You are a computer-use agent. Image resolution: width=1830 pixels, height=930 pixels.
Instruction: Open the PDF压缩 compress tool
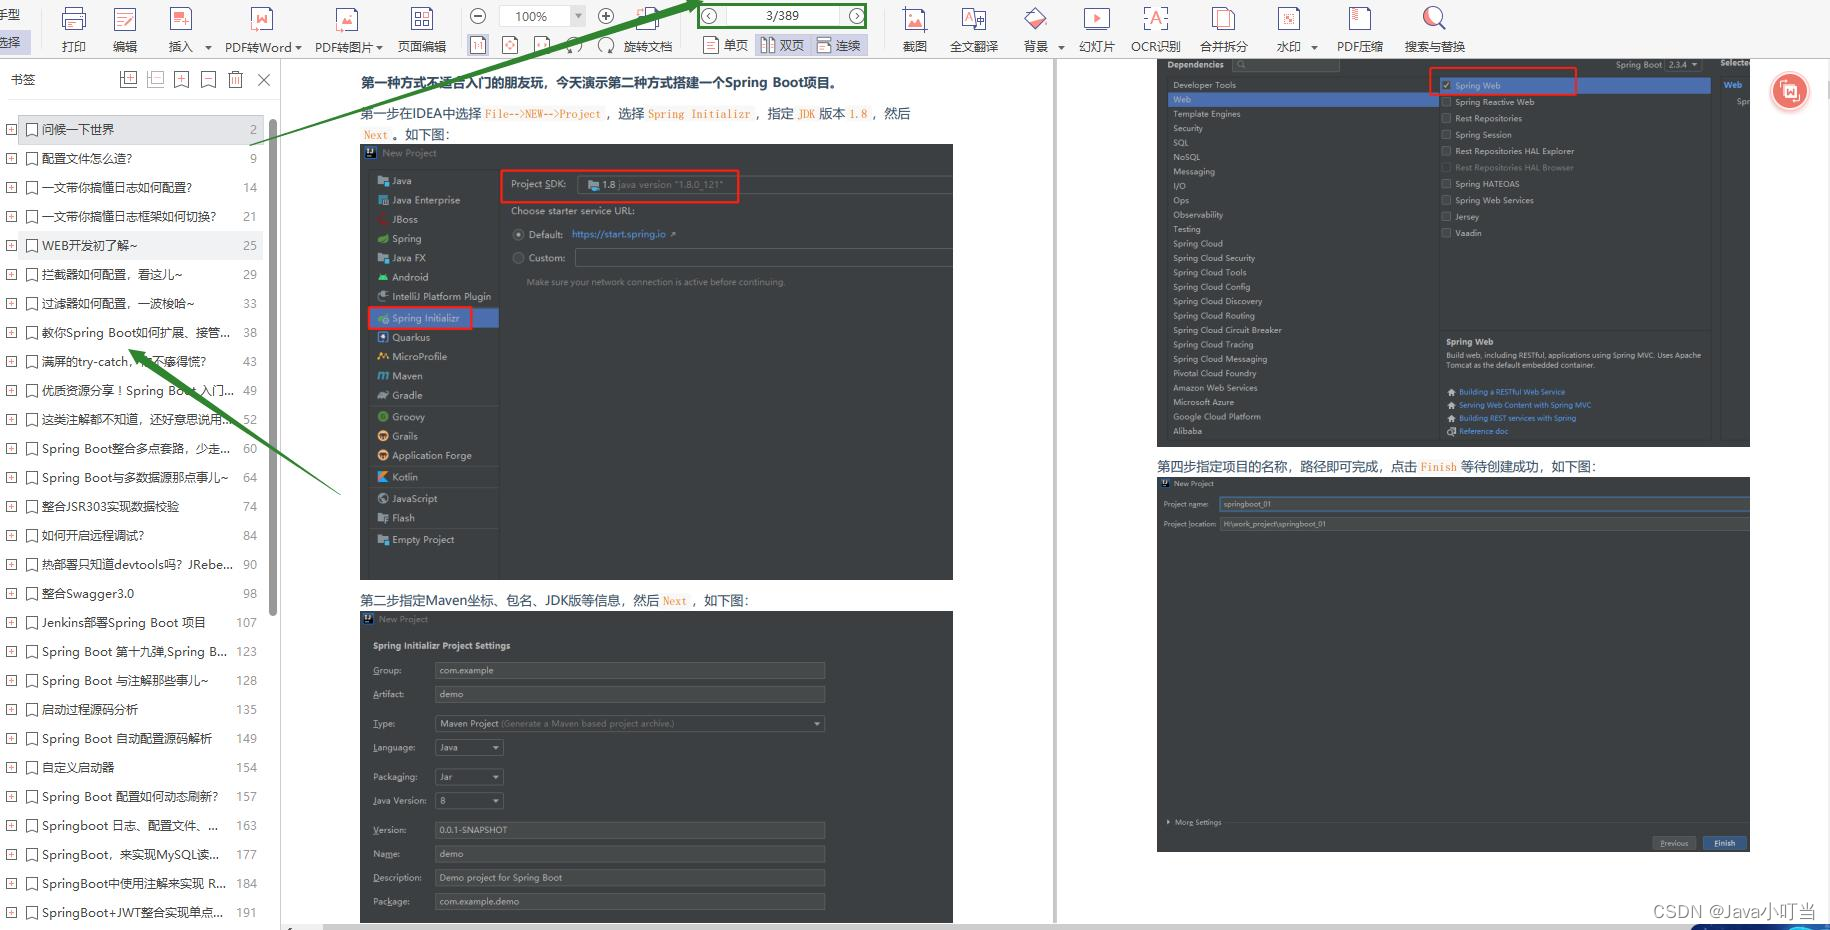tap(1360, 19)
